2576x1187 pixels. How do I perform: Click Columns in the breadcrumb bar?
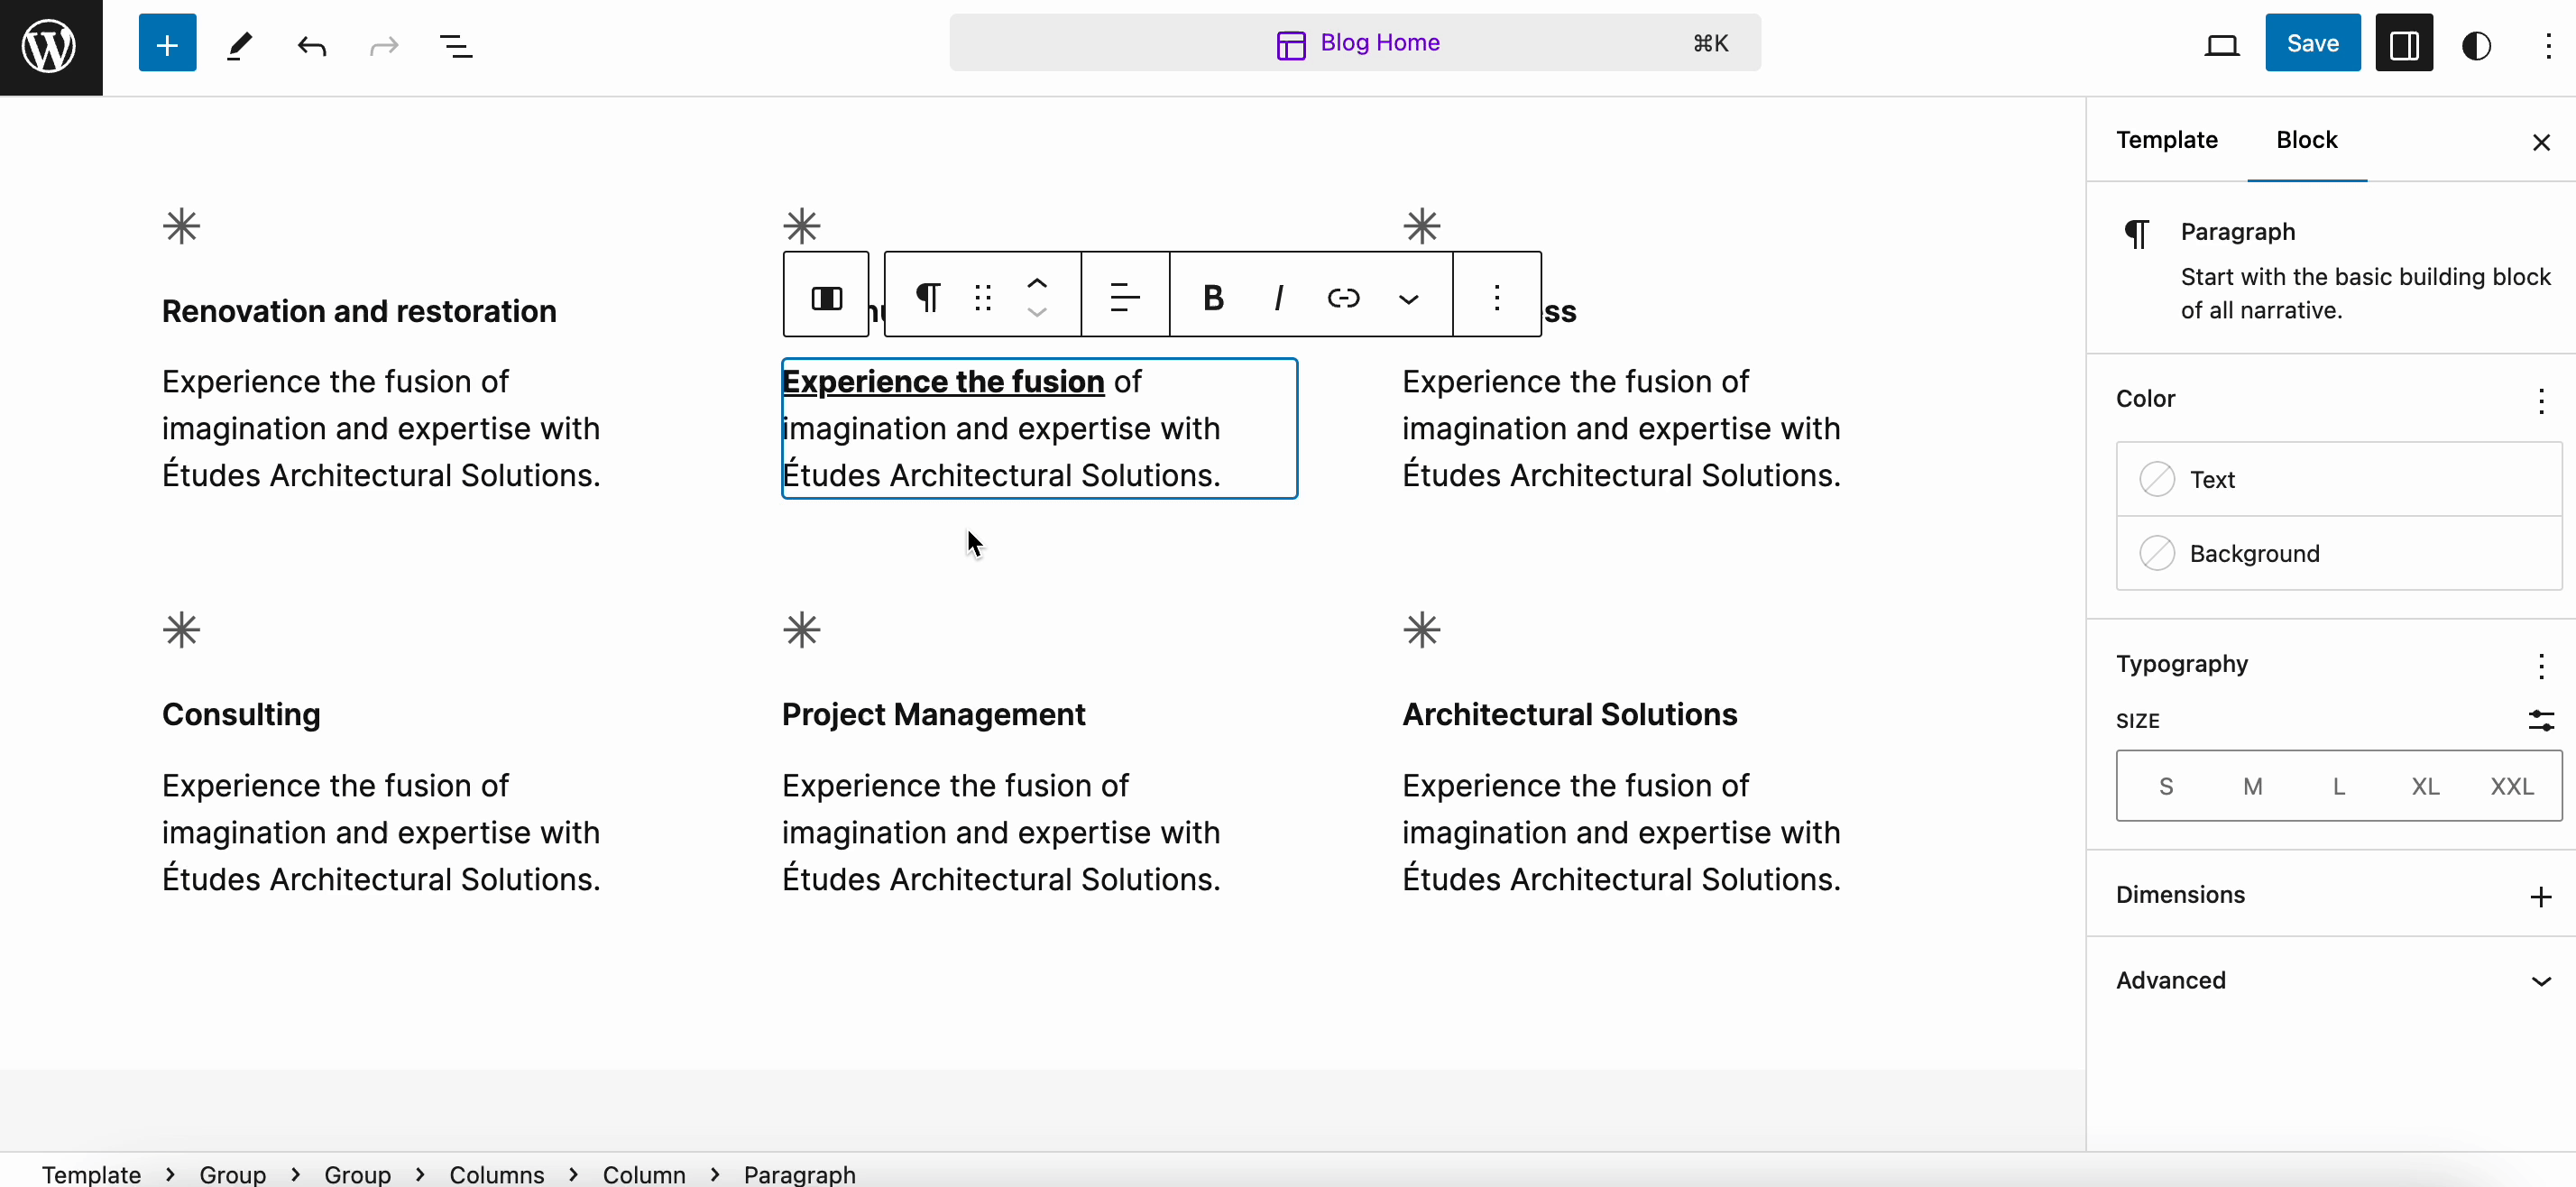point(496,1174)
